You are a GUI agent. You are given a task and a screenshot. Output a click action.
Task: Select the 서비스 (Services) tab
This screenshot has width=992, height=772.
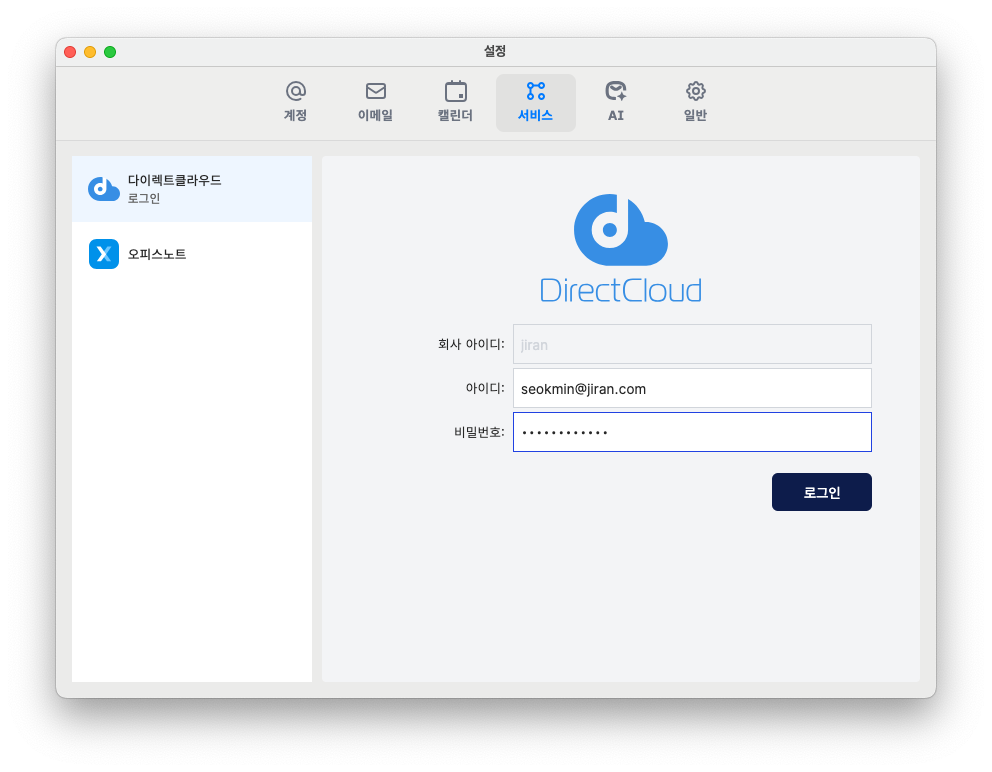click(x=535, y=103)
